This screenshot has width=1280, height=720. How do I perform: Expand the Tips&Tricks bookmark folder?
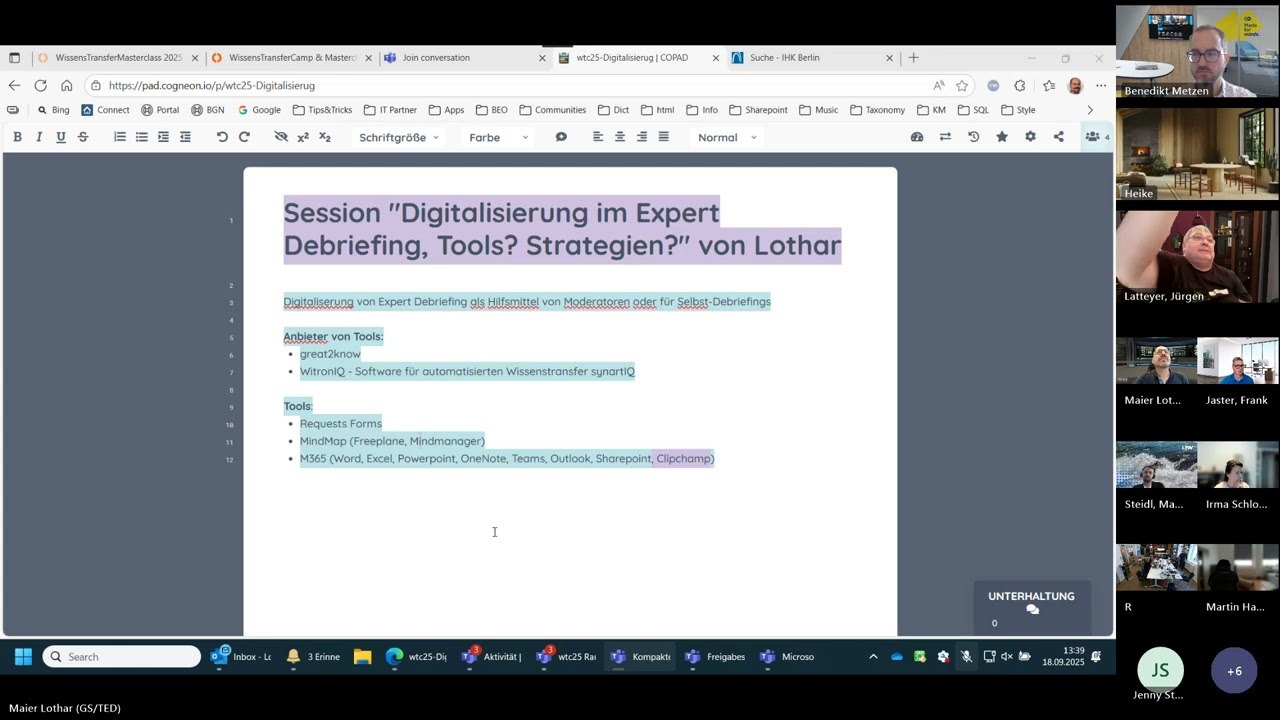pos(323,110)
